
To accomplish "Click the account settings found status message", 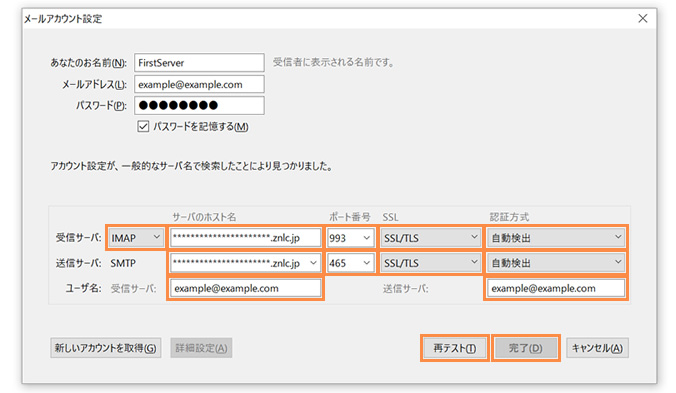I will tap(191, 166).
